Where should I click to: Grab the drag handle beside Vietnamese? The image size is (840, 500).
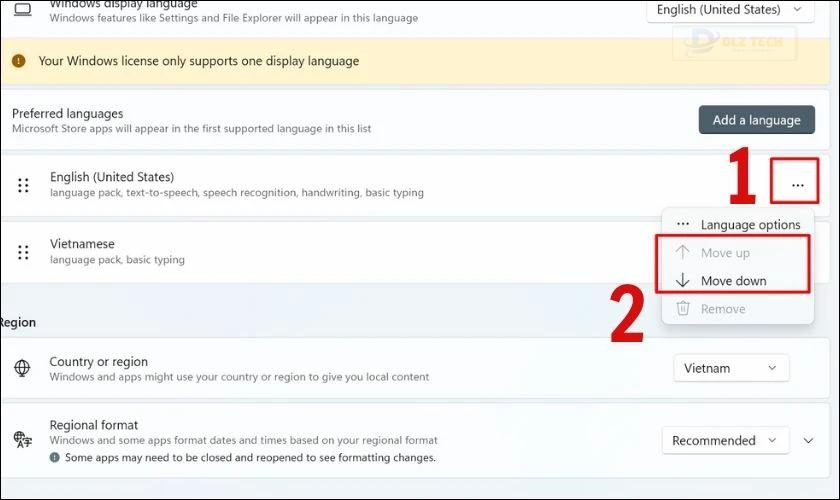[23, 252]
